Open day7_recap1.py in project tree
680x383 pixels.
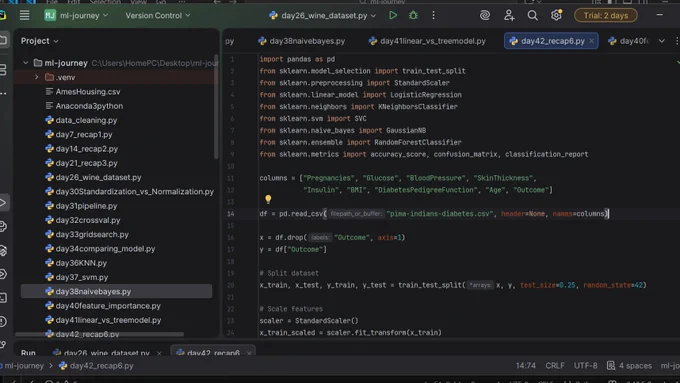(x=79, y=134)
